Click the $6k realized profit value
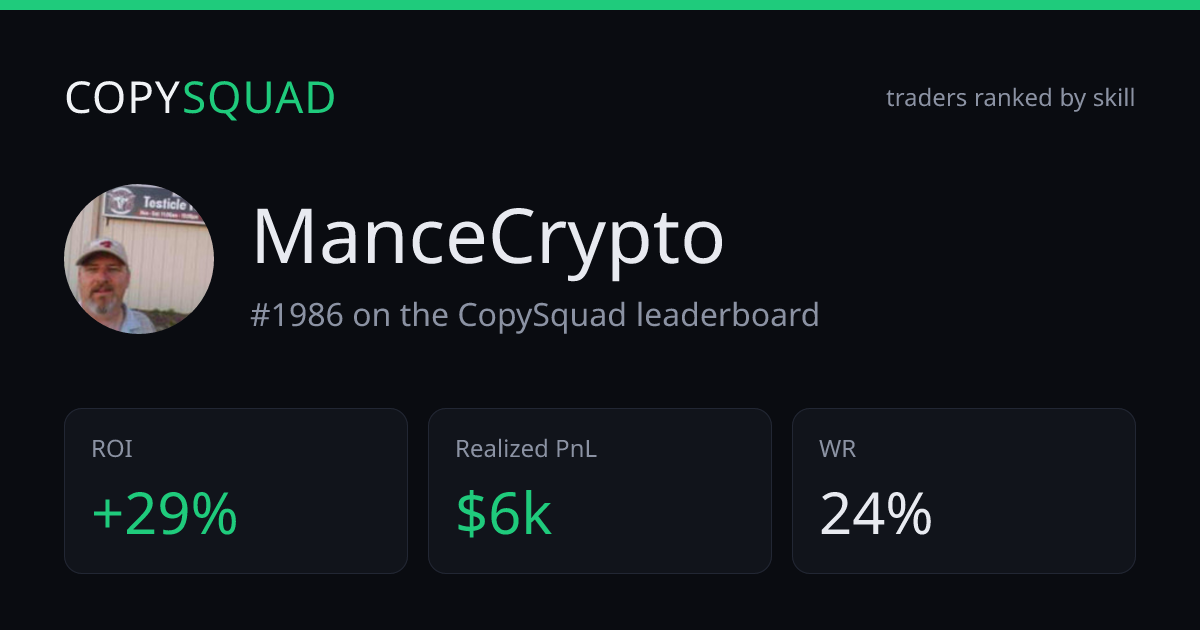Screen dimensions: 1200x630 pos(504,515)
